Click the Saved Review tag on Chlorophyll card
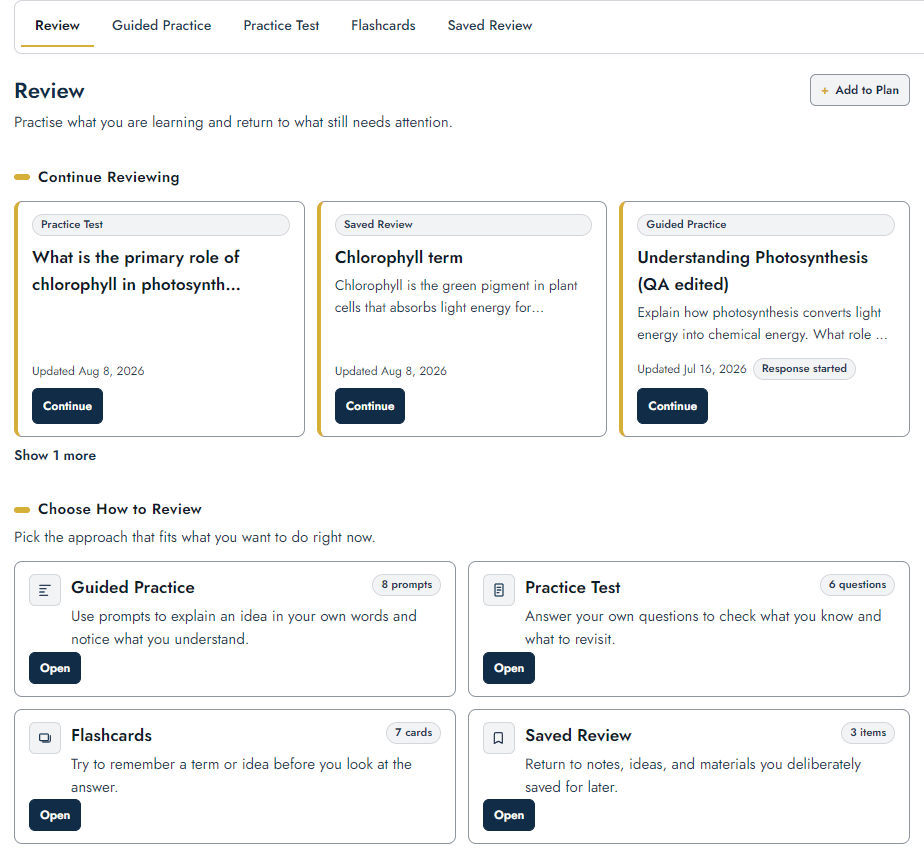The image size is (924, 857). 463,225
